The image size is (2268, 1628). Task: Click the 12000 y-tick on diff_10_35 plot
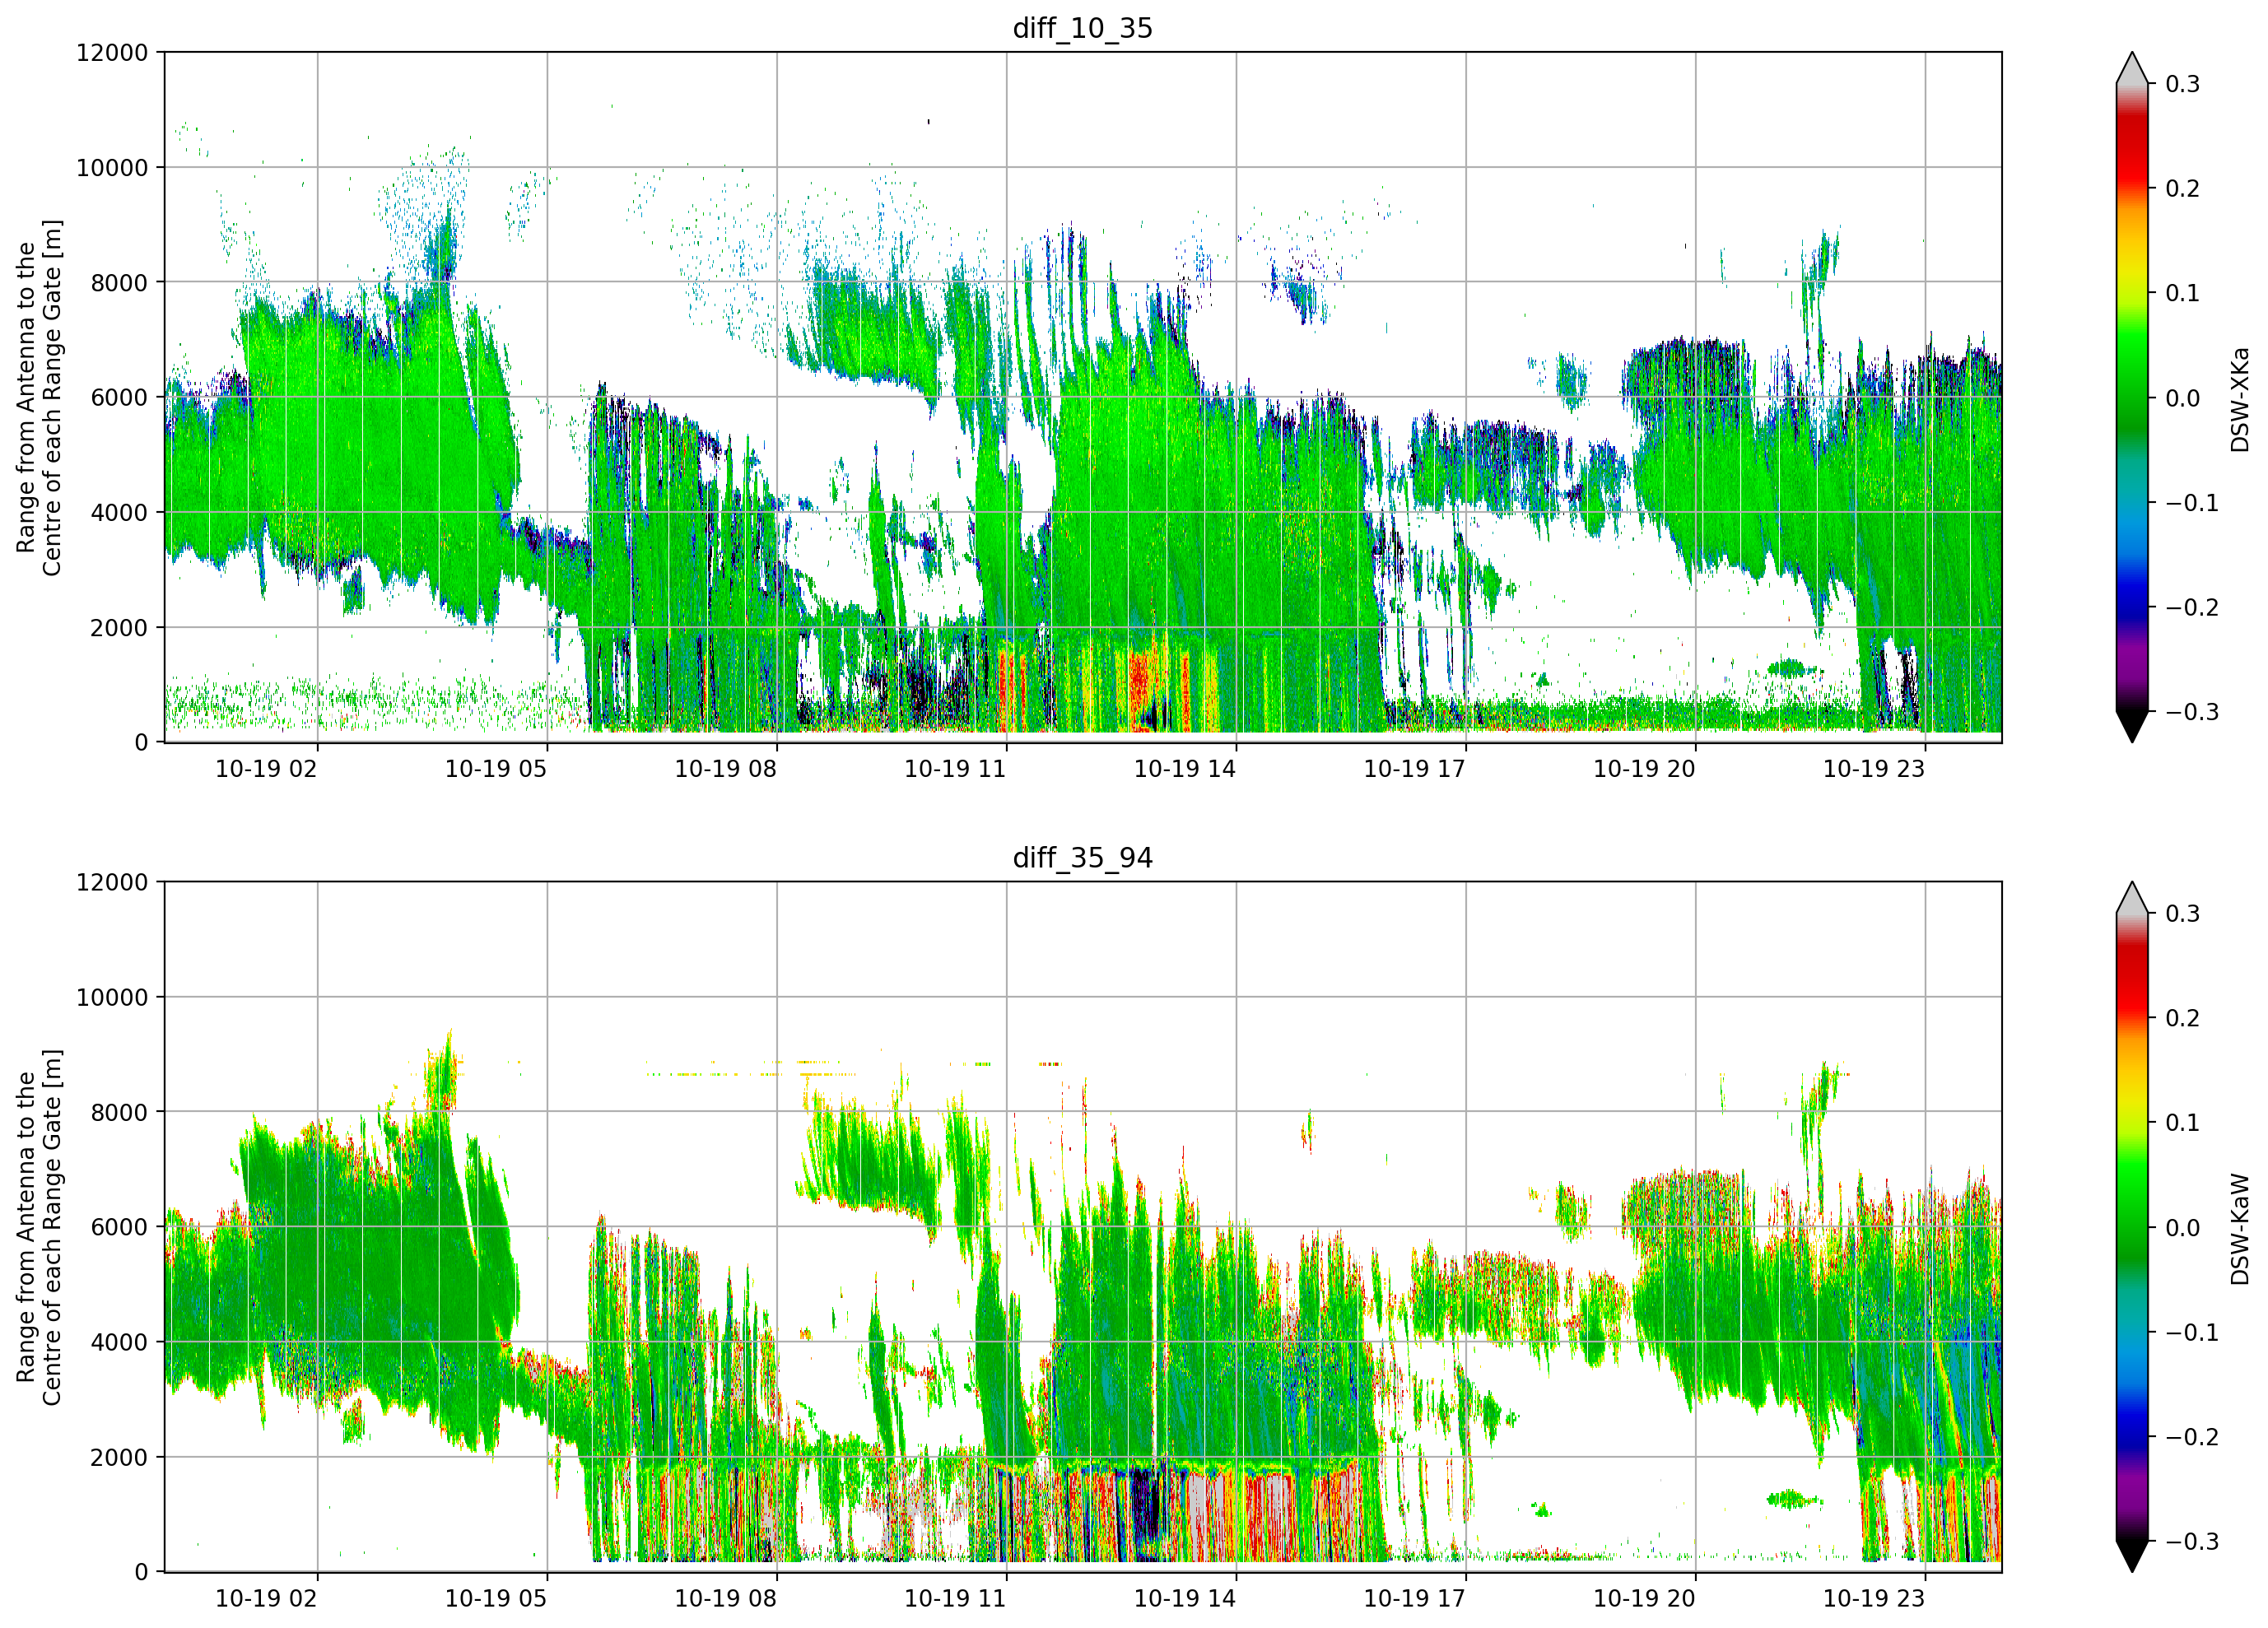tap(112, 52)
